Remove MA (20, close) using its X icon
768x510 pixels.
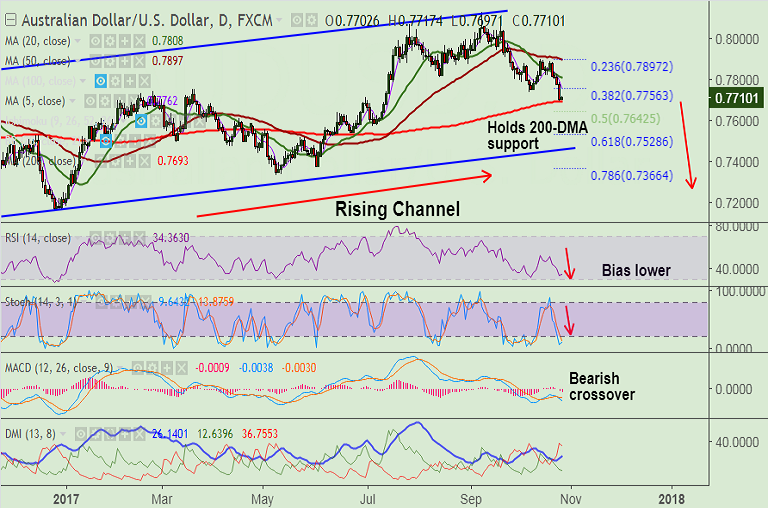coord(140,41)
